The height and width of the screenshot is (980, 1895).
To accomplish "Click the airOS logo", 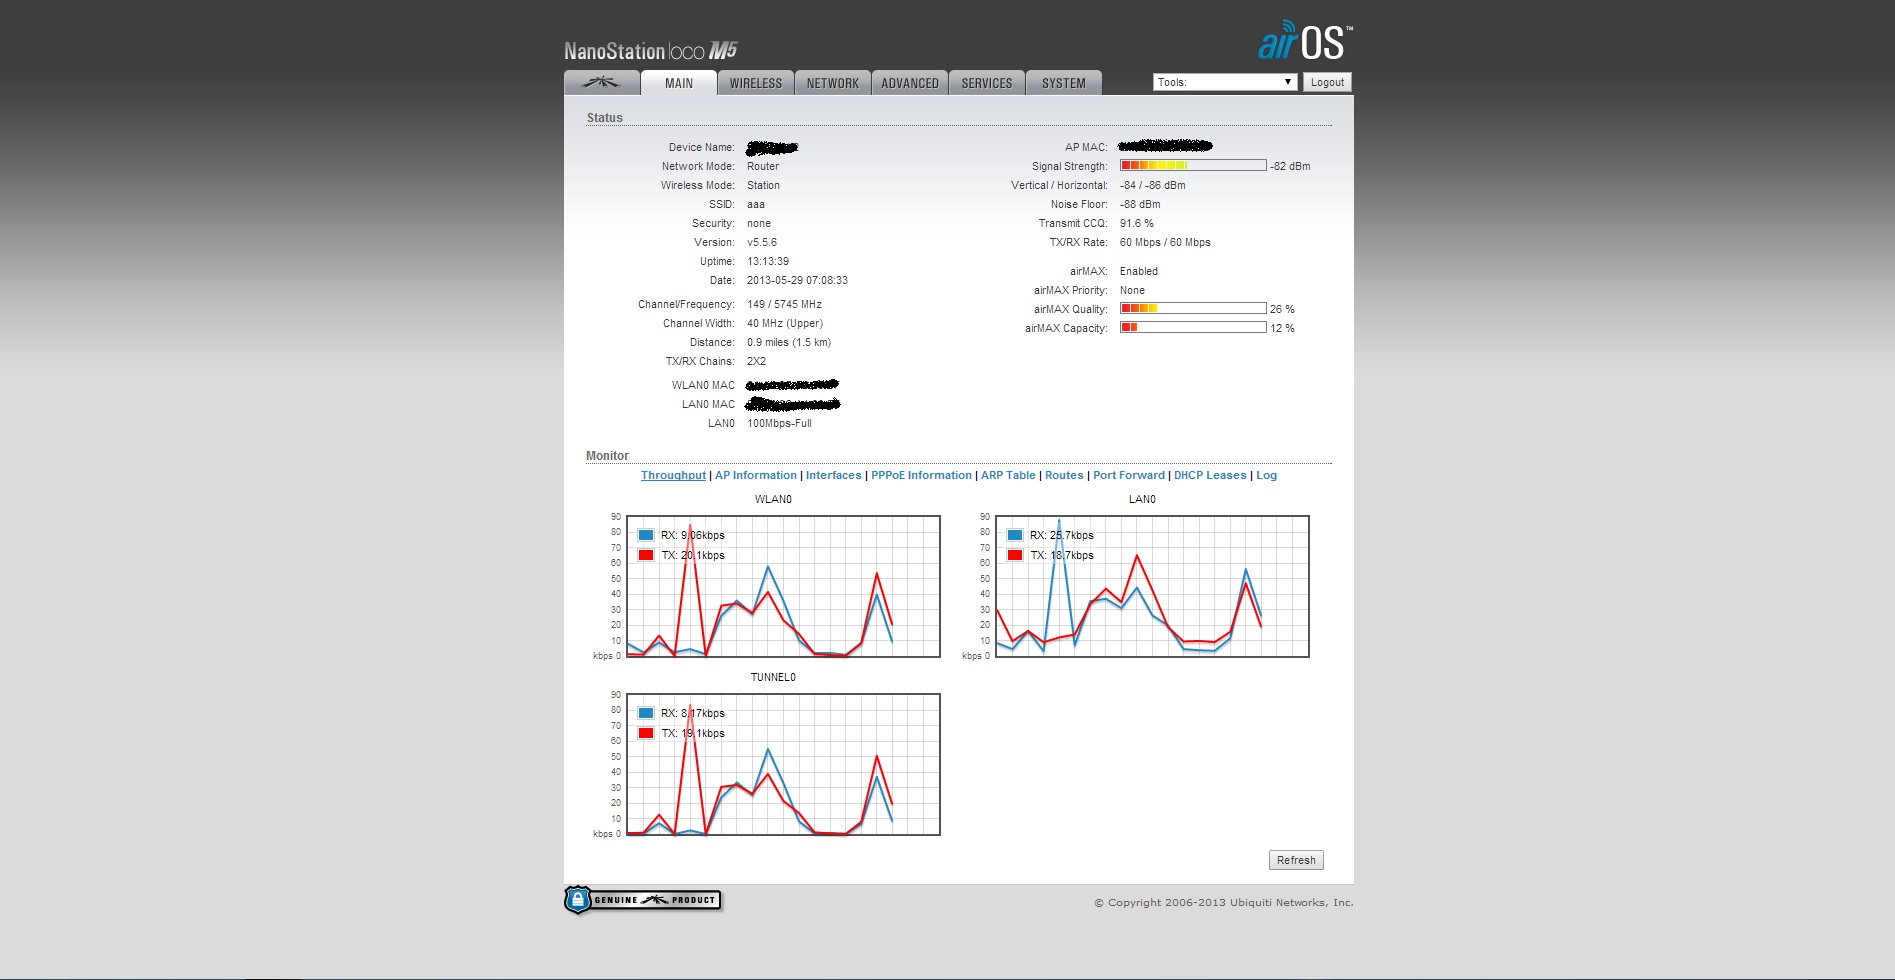I will click(1305, 41).
